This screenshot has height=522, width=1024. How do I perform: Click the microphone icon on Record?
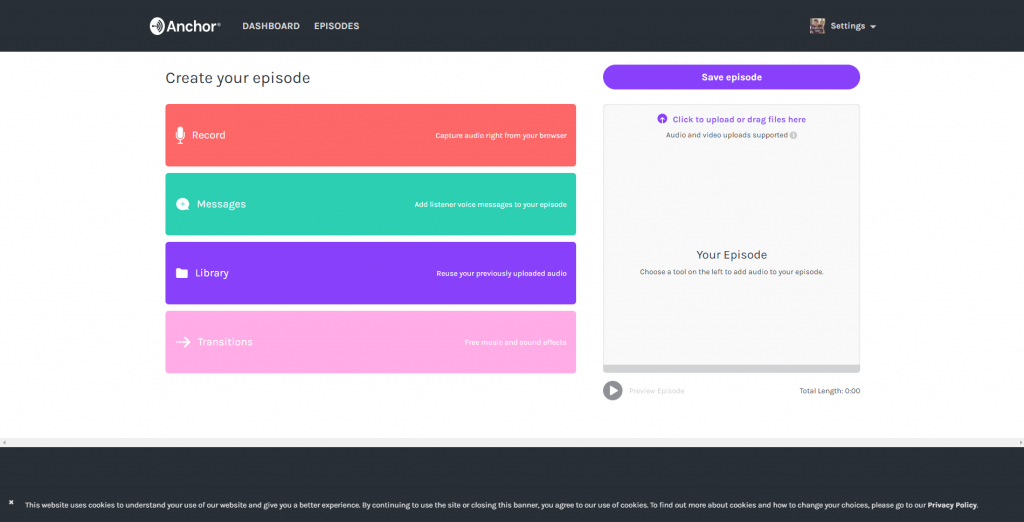[x=181, y=135]
